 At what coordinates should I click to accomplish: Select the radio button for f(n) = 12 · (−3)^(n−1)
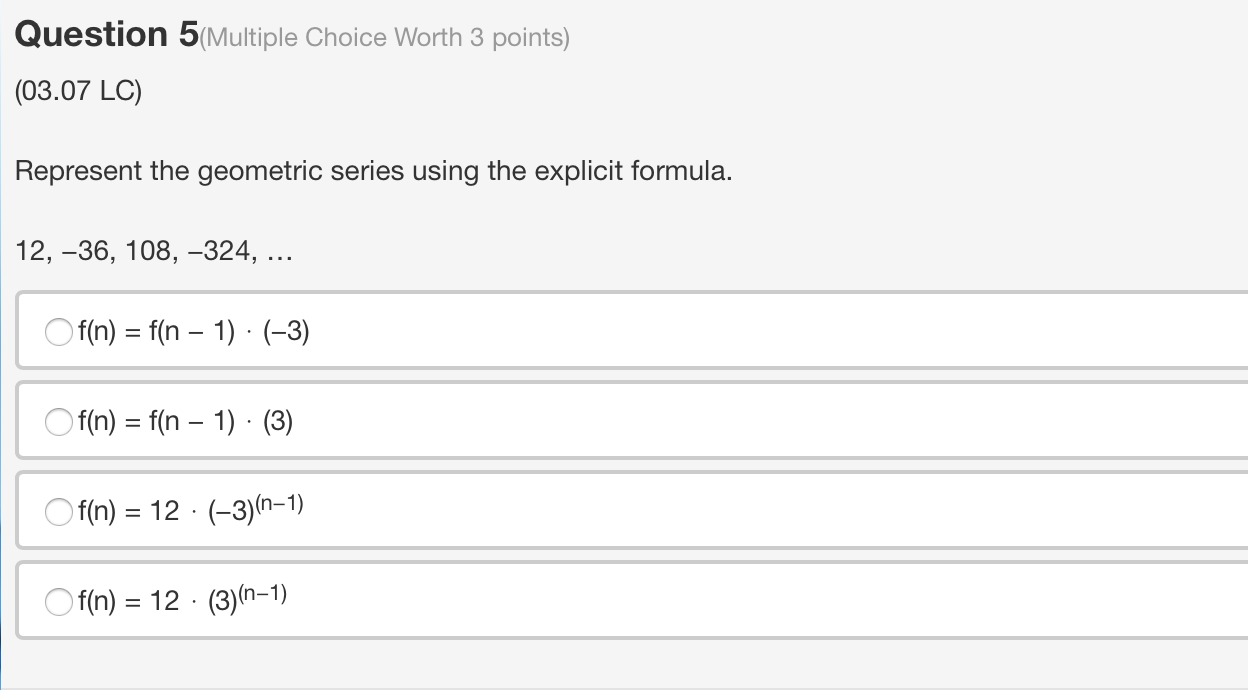pos(58,511)
